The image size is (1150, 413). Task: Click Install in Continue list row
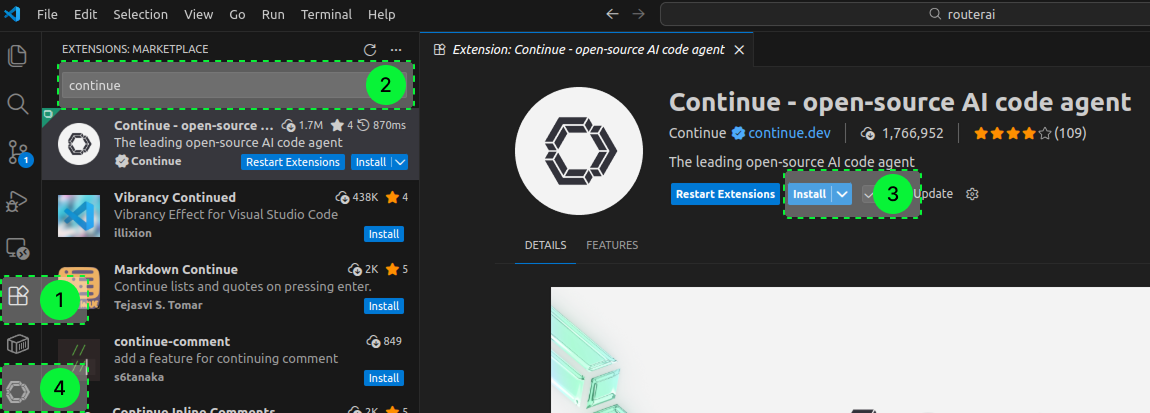coord(371,162)
